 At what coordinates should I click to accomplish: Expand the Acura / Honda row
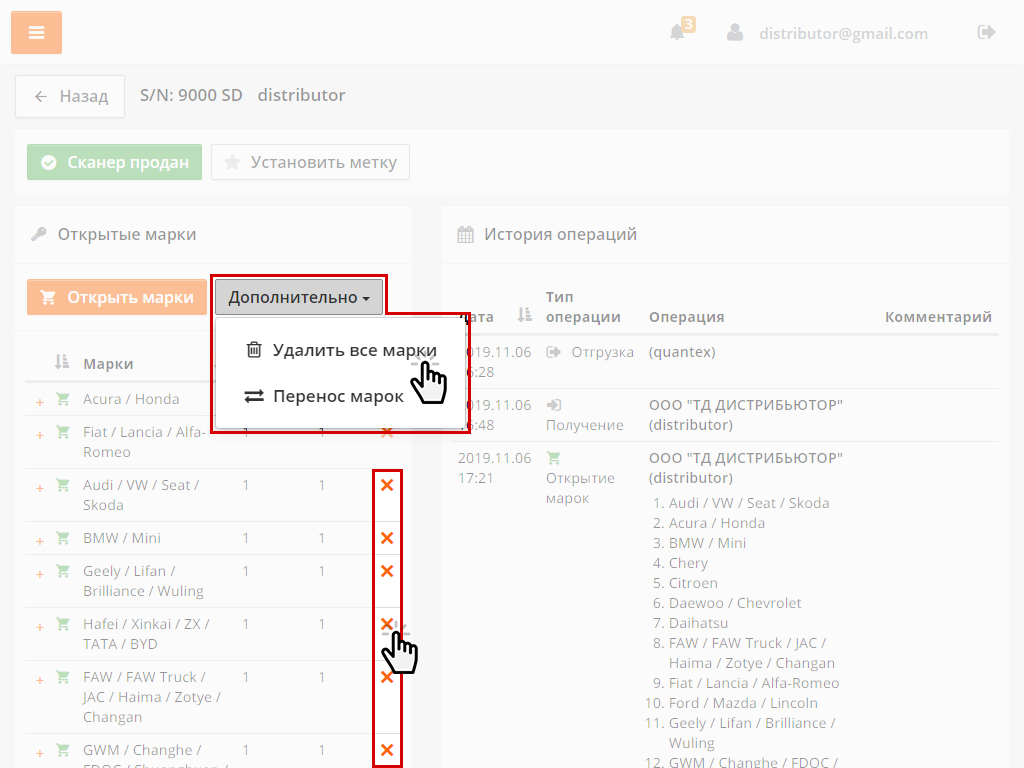tap(40, 401)
